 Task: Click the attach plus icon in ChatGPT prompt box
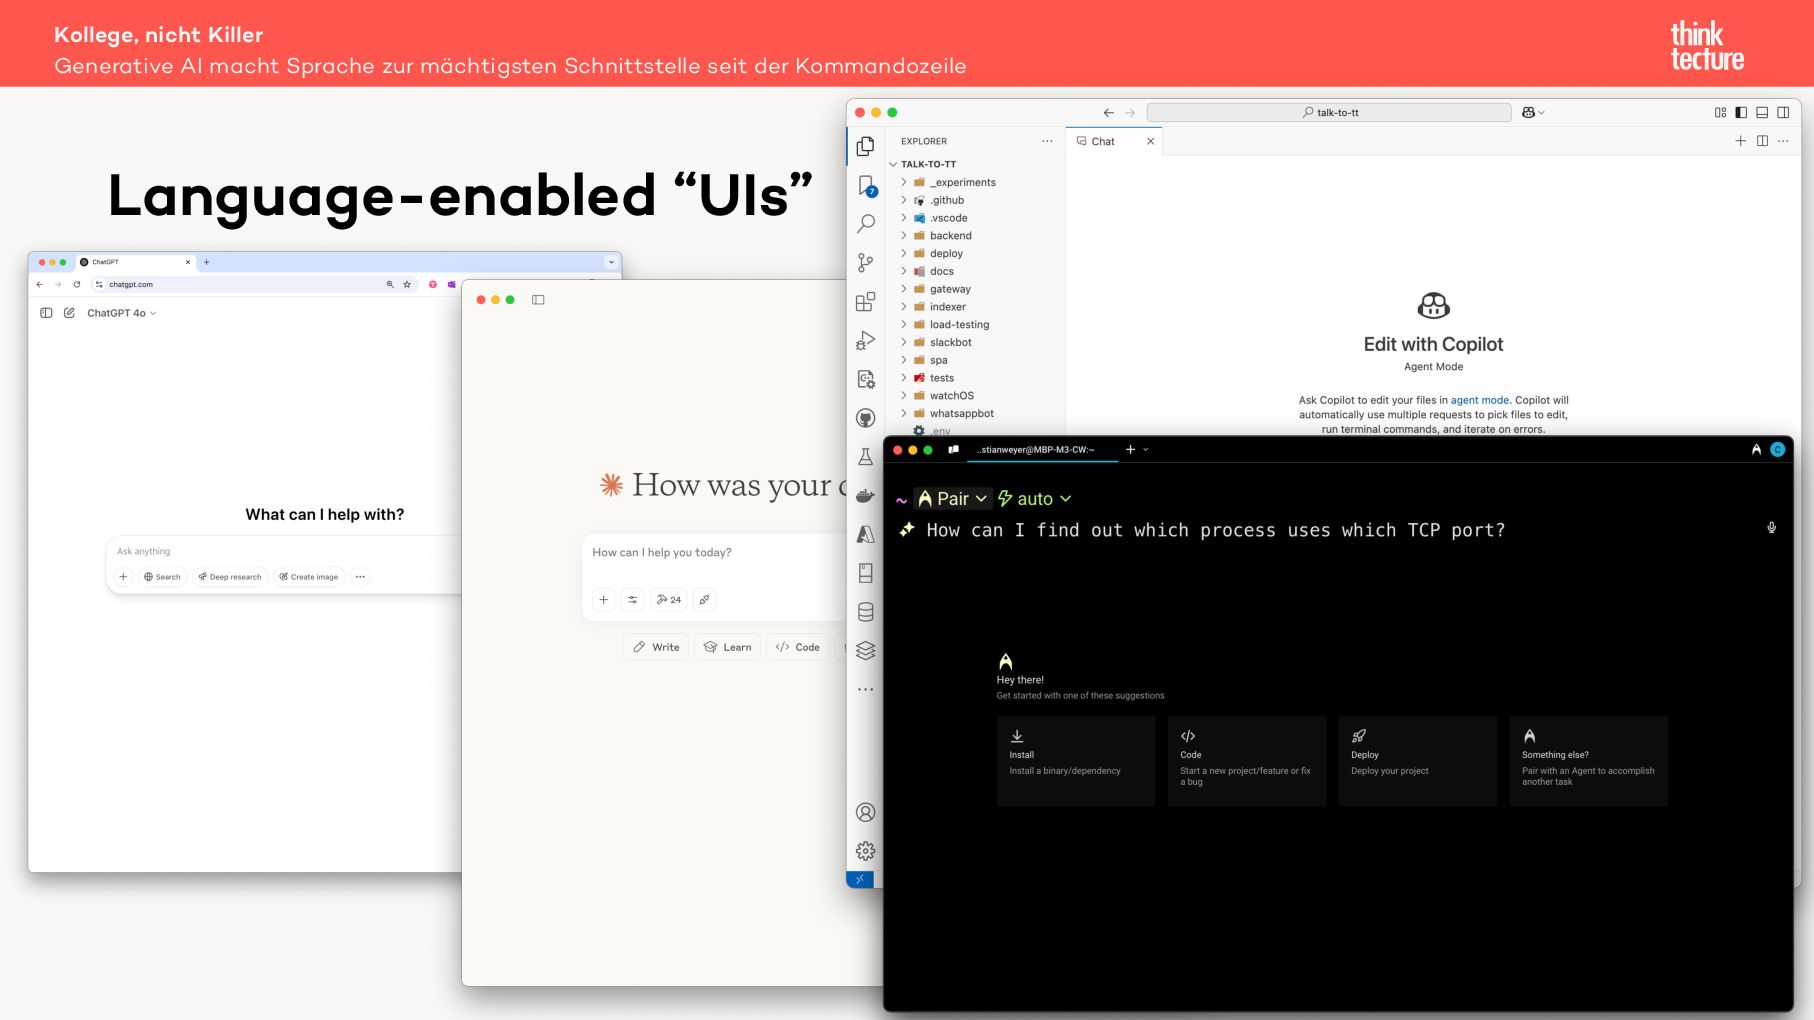click(x=123, y=576)
